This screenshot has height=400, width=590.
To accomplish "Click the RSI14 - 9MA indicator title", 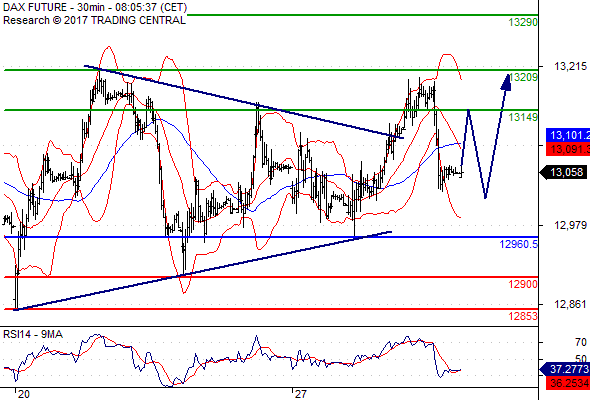I will [33, 334].
